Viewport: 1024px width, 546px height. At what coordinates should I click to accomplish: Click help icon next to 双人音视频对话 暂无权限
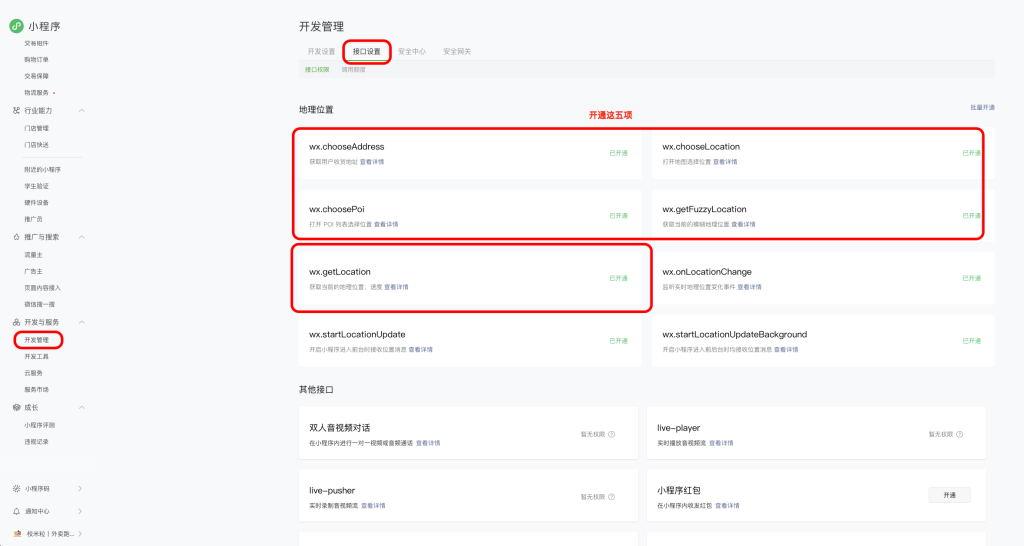pyautogui.click(x=611, y=434)
